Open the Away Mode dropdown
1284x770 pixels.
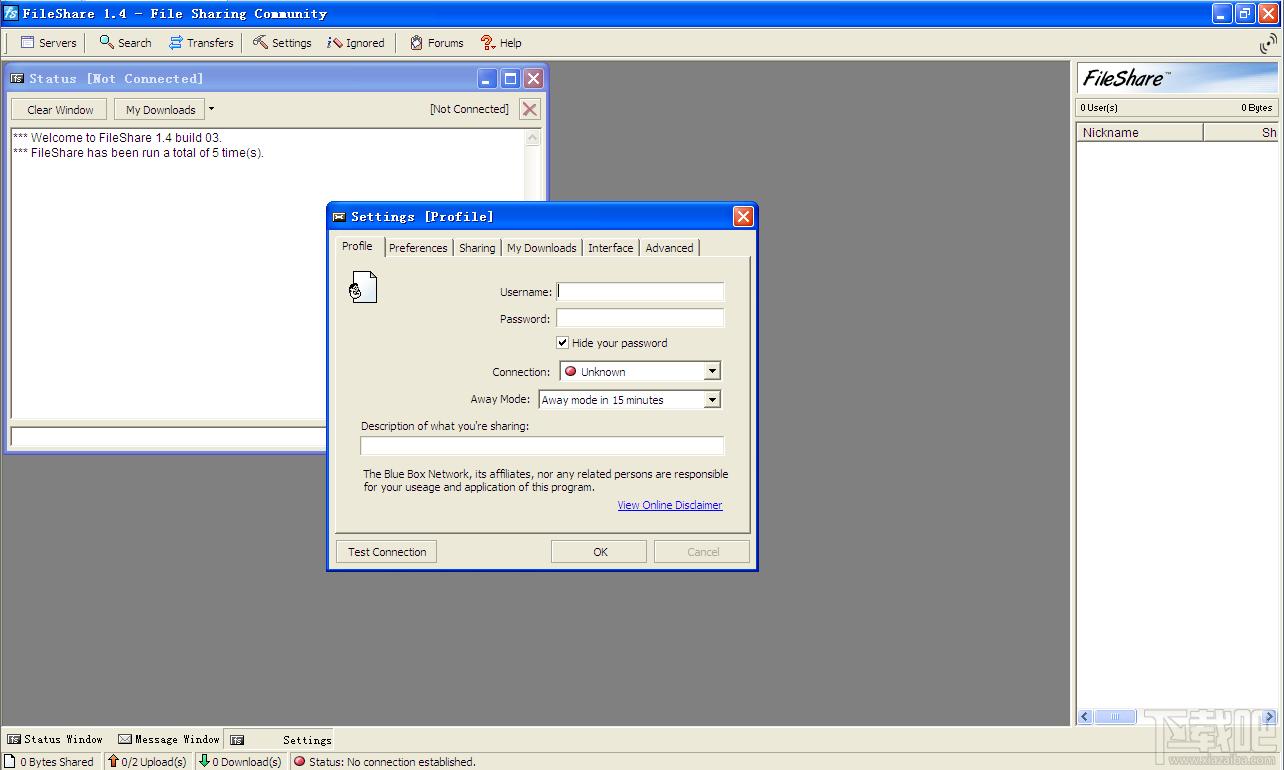point(712,399)
